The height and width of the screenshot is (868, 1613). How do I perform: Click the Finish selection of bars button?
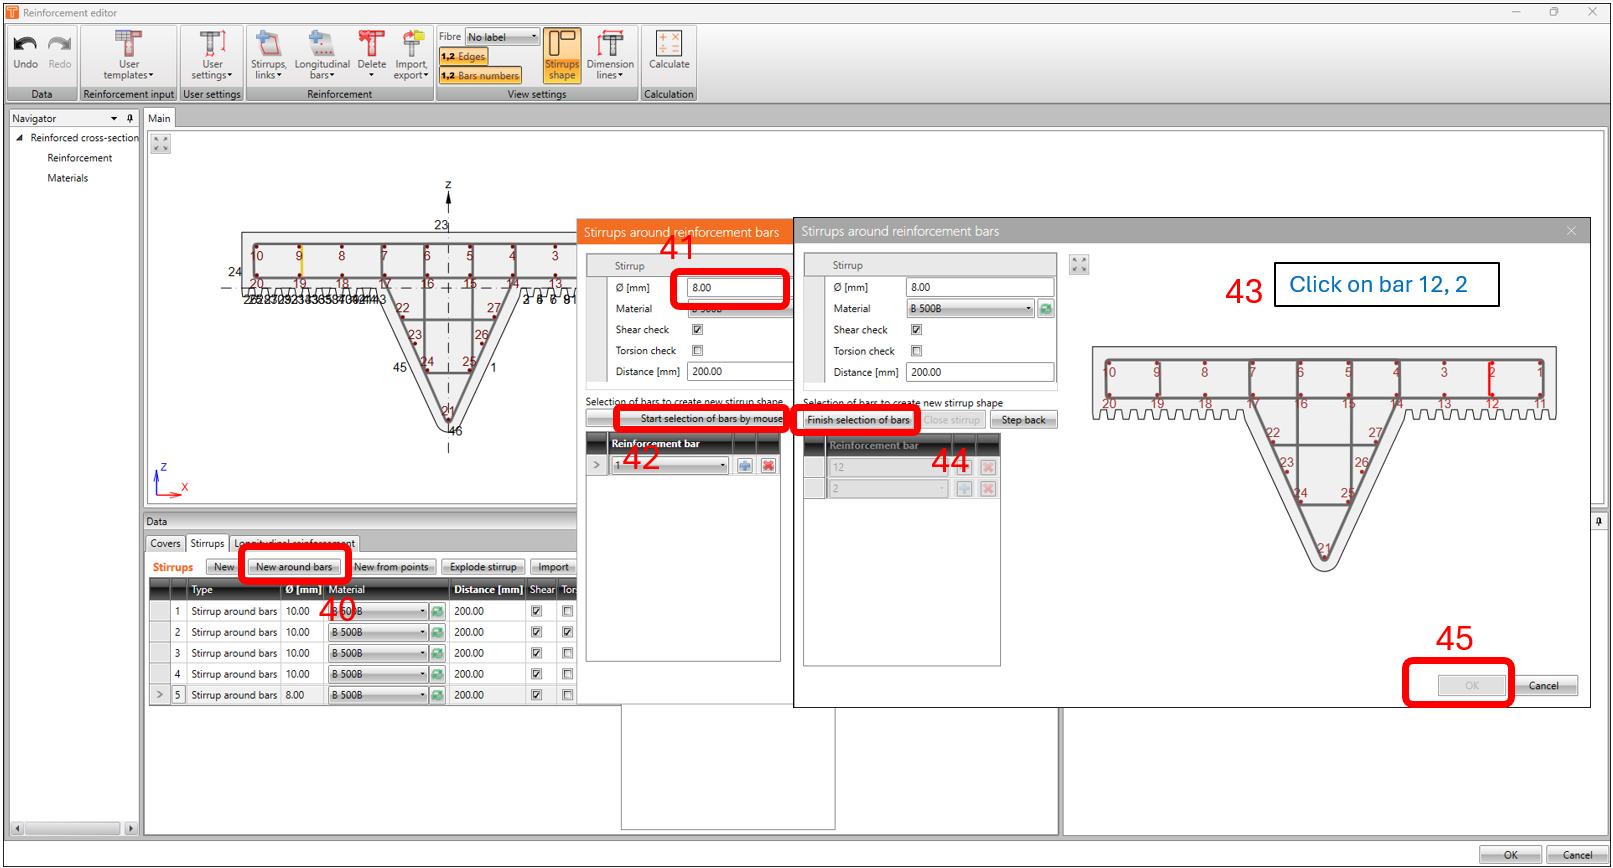click(858, 420)
